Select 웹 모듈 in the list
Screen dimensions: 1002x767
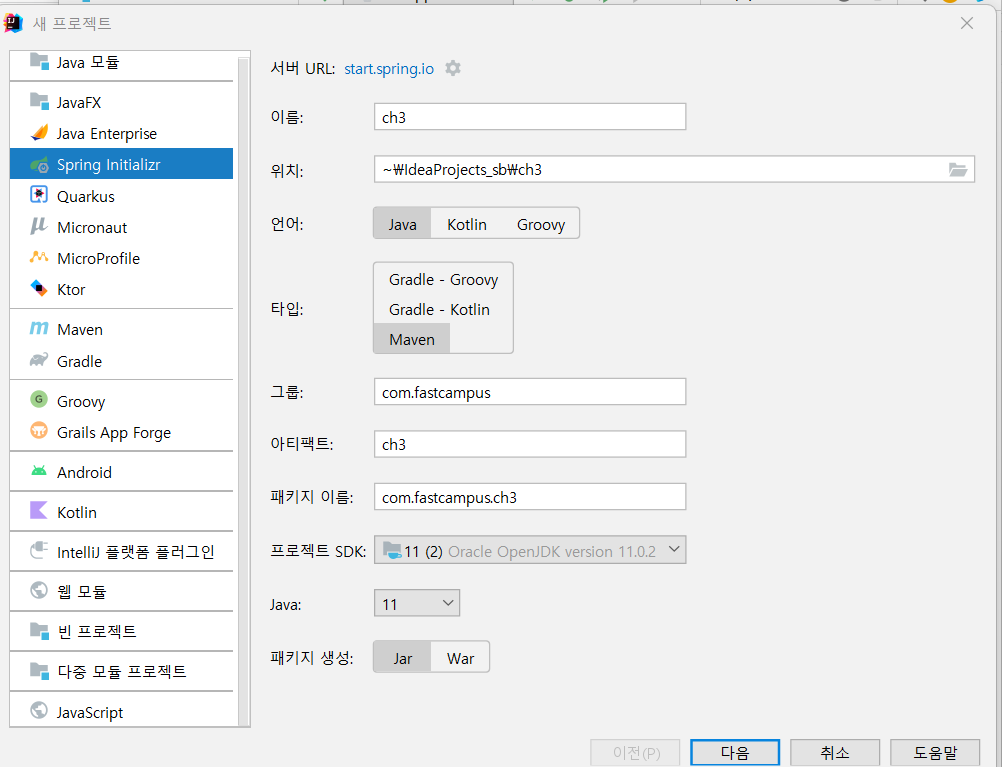click(121, 591)
